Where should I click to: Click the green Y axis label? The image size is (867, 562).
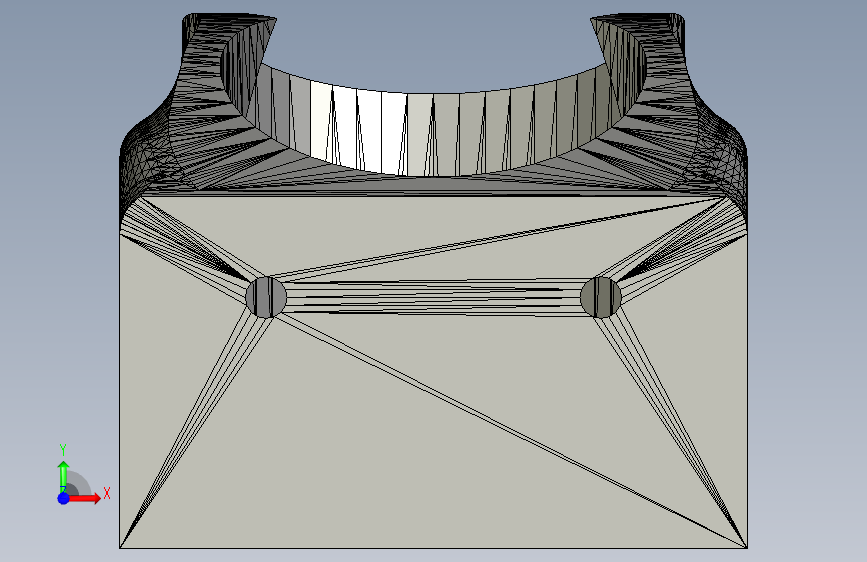pos(63,450)
